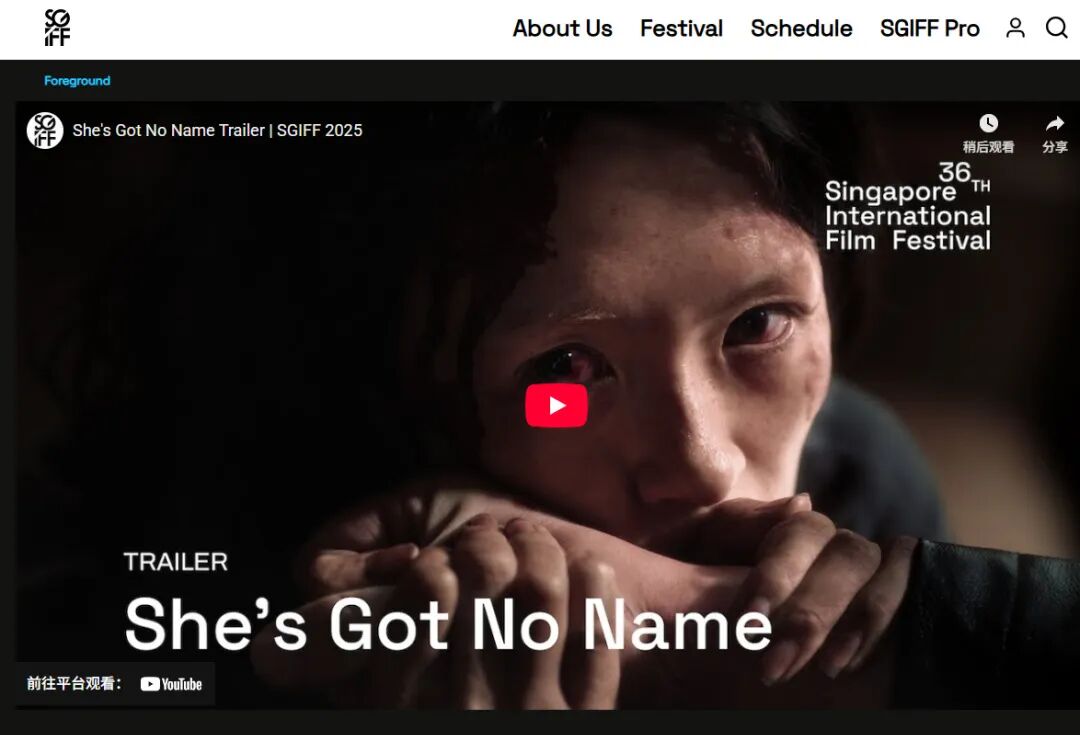
Task: Follow the Foreground category link
Action: (77, 81)
